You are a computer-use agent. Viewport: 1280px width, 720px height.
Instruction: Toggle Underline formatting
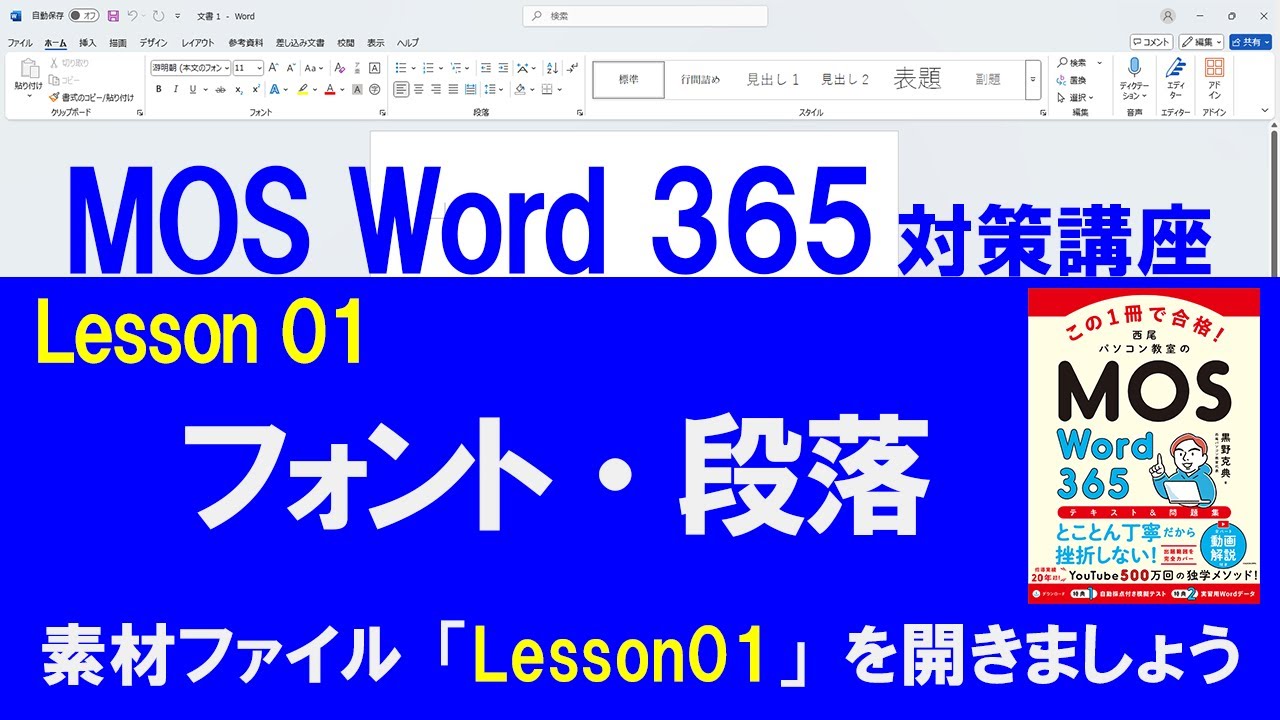click(193, 89)
